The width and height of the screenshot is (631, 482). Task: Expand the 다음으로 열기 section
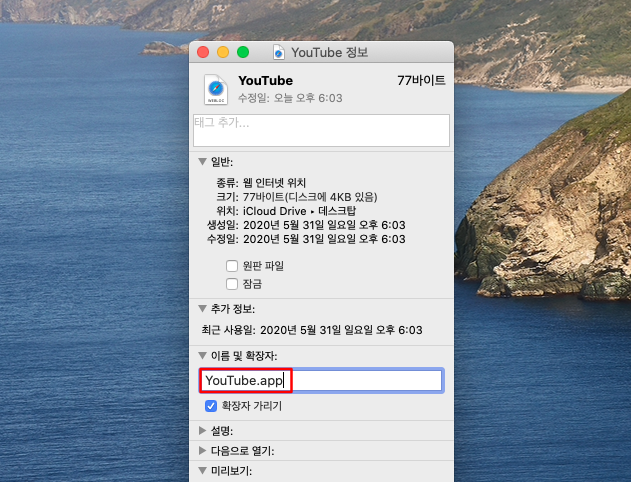[x=202, y=451]
